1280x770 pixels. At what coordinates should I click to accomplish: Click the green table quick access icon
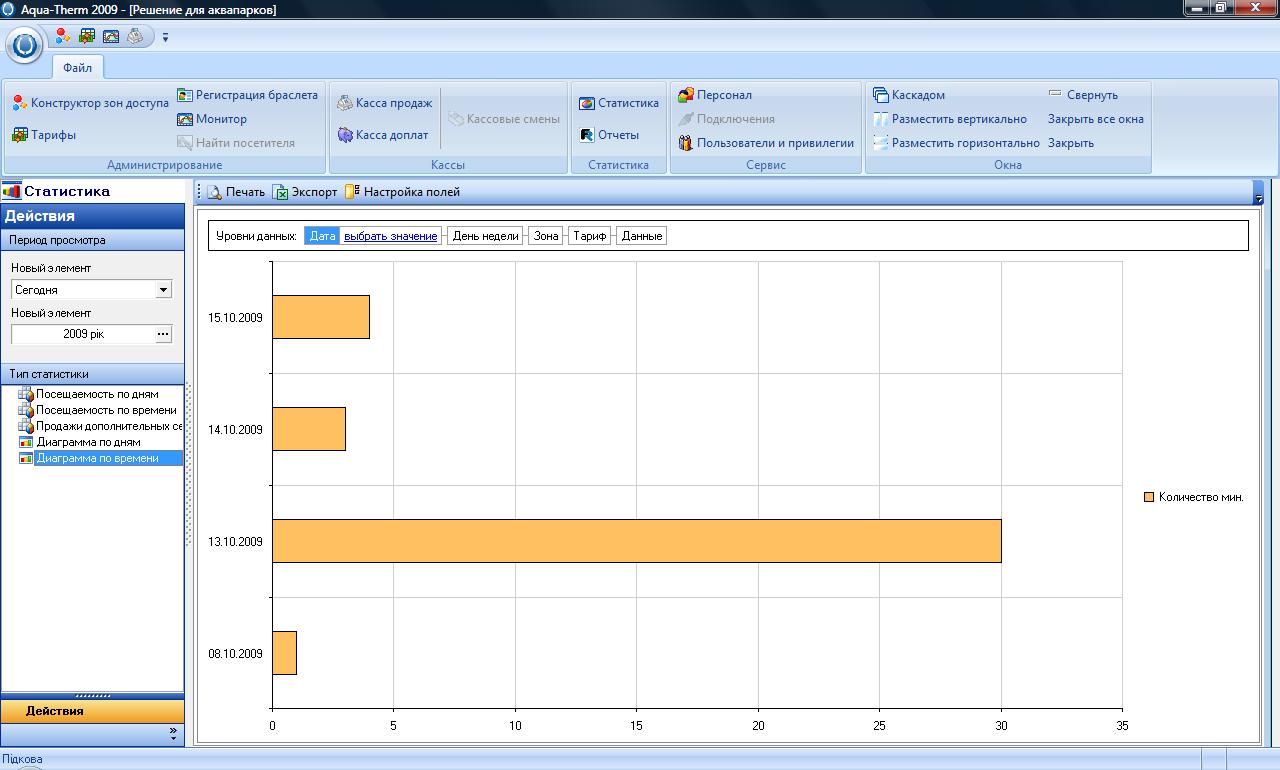(87, 37)
